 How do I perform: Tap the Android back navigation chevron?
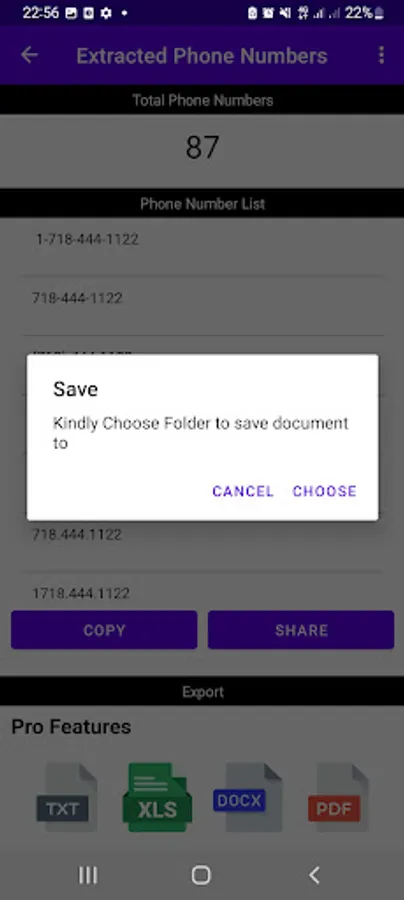click(x=314, y=875)
